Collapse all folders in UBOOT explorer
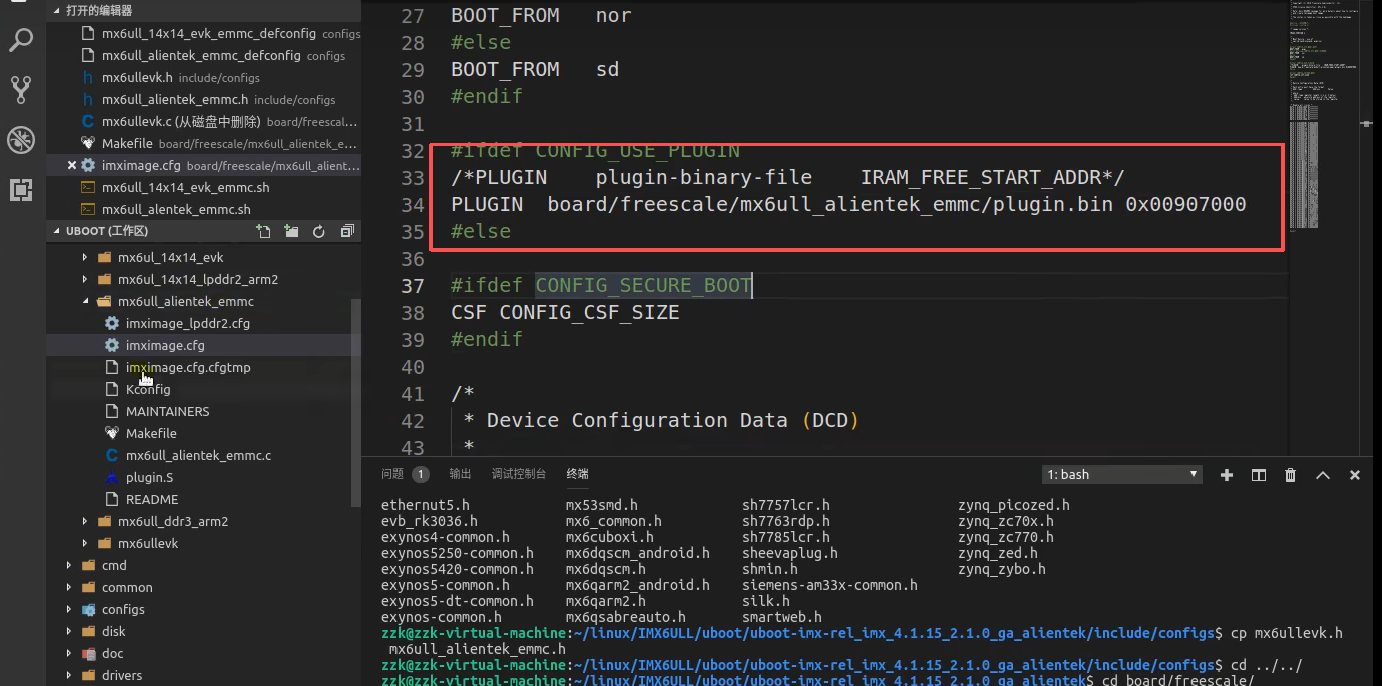Screen dimensions: 1382x686 [347, 231]
